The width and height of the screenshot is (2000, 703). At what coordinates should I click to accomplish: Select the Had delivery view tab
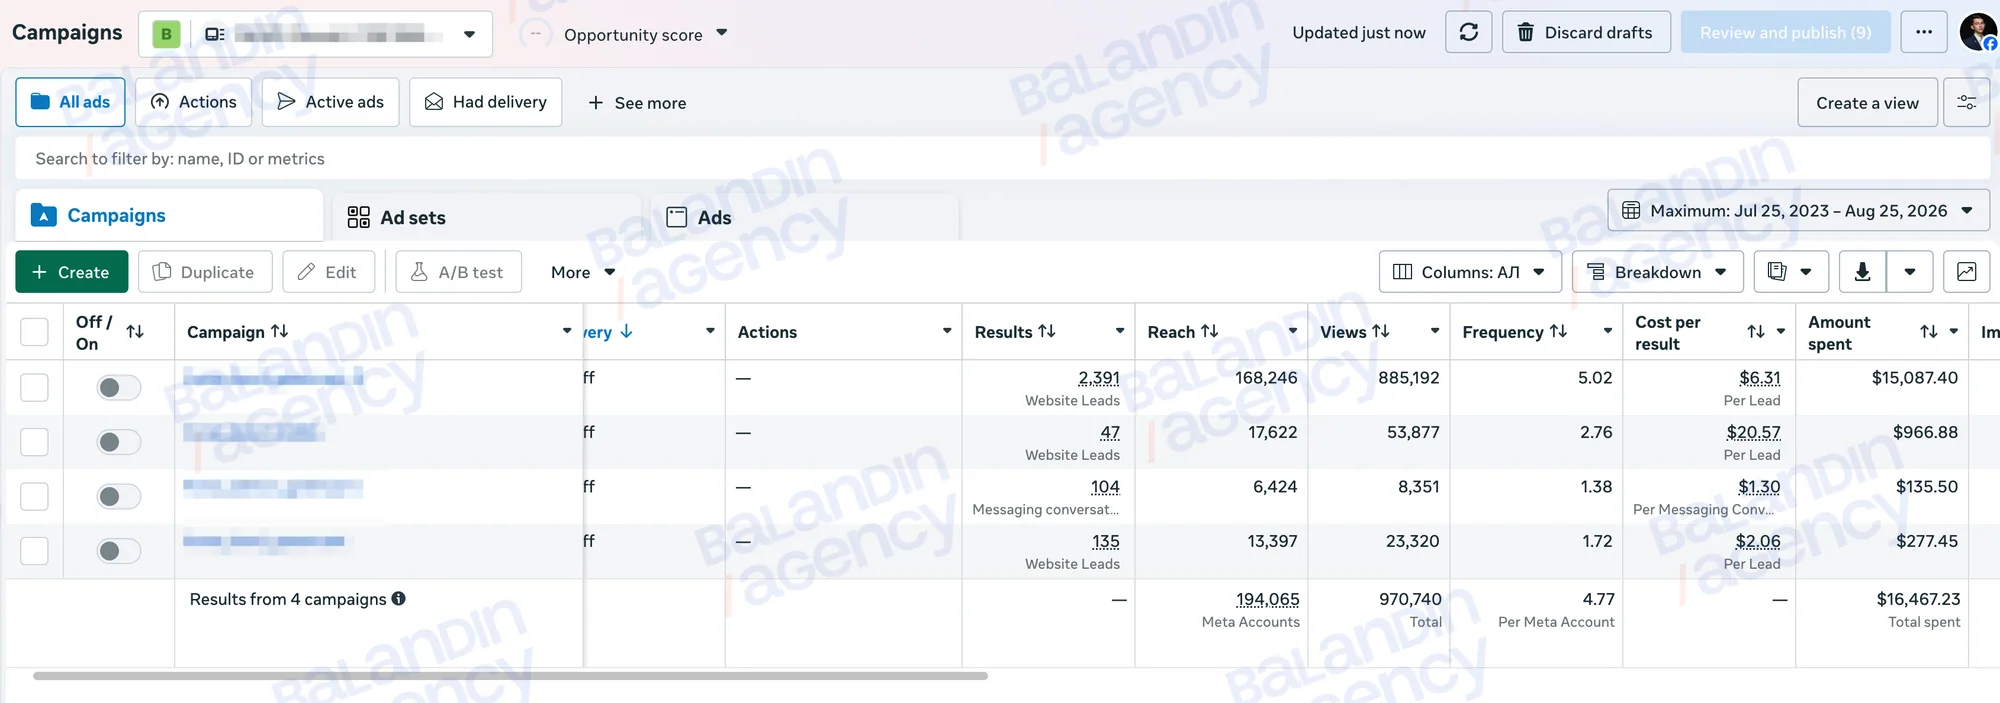click(x=485, y=102)
